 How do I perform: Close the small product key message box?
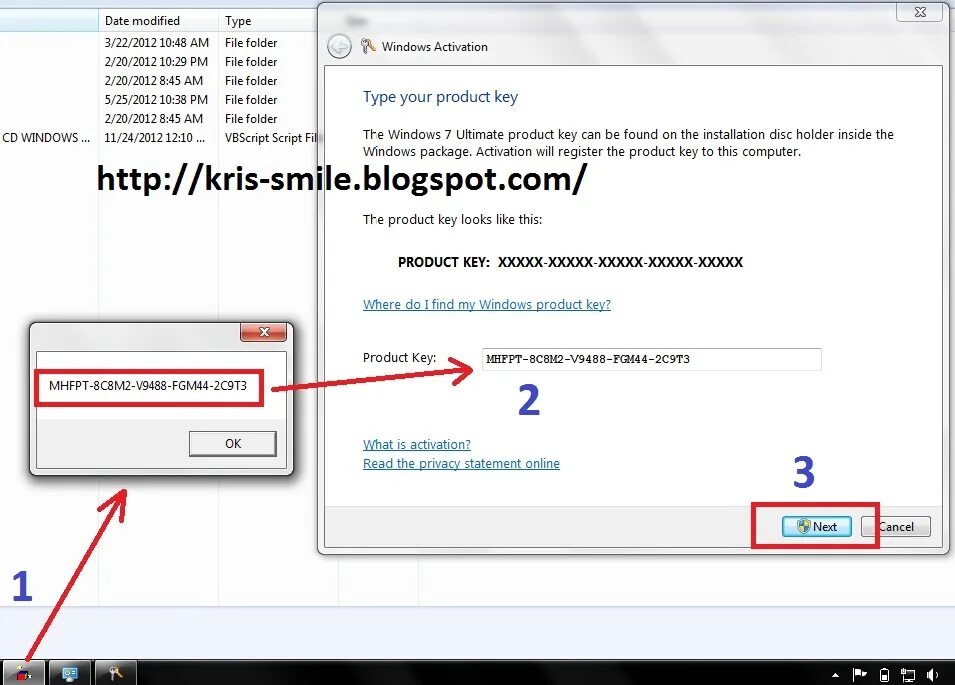coord(264,332)
